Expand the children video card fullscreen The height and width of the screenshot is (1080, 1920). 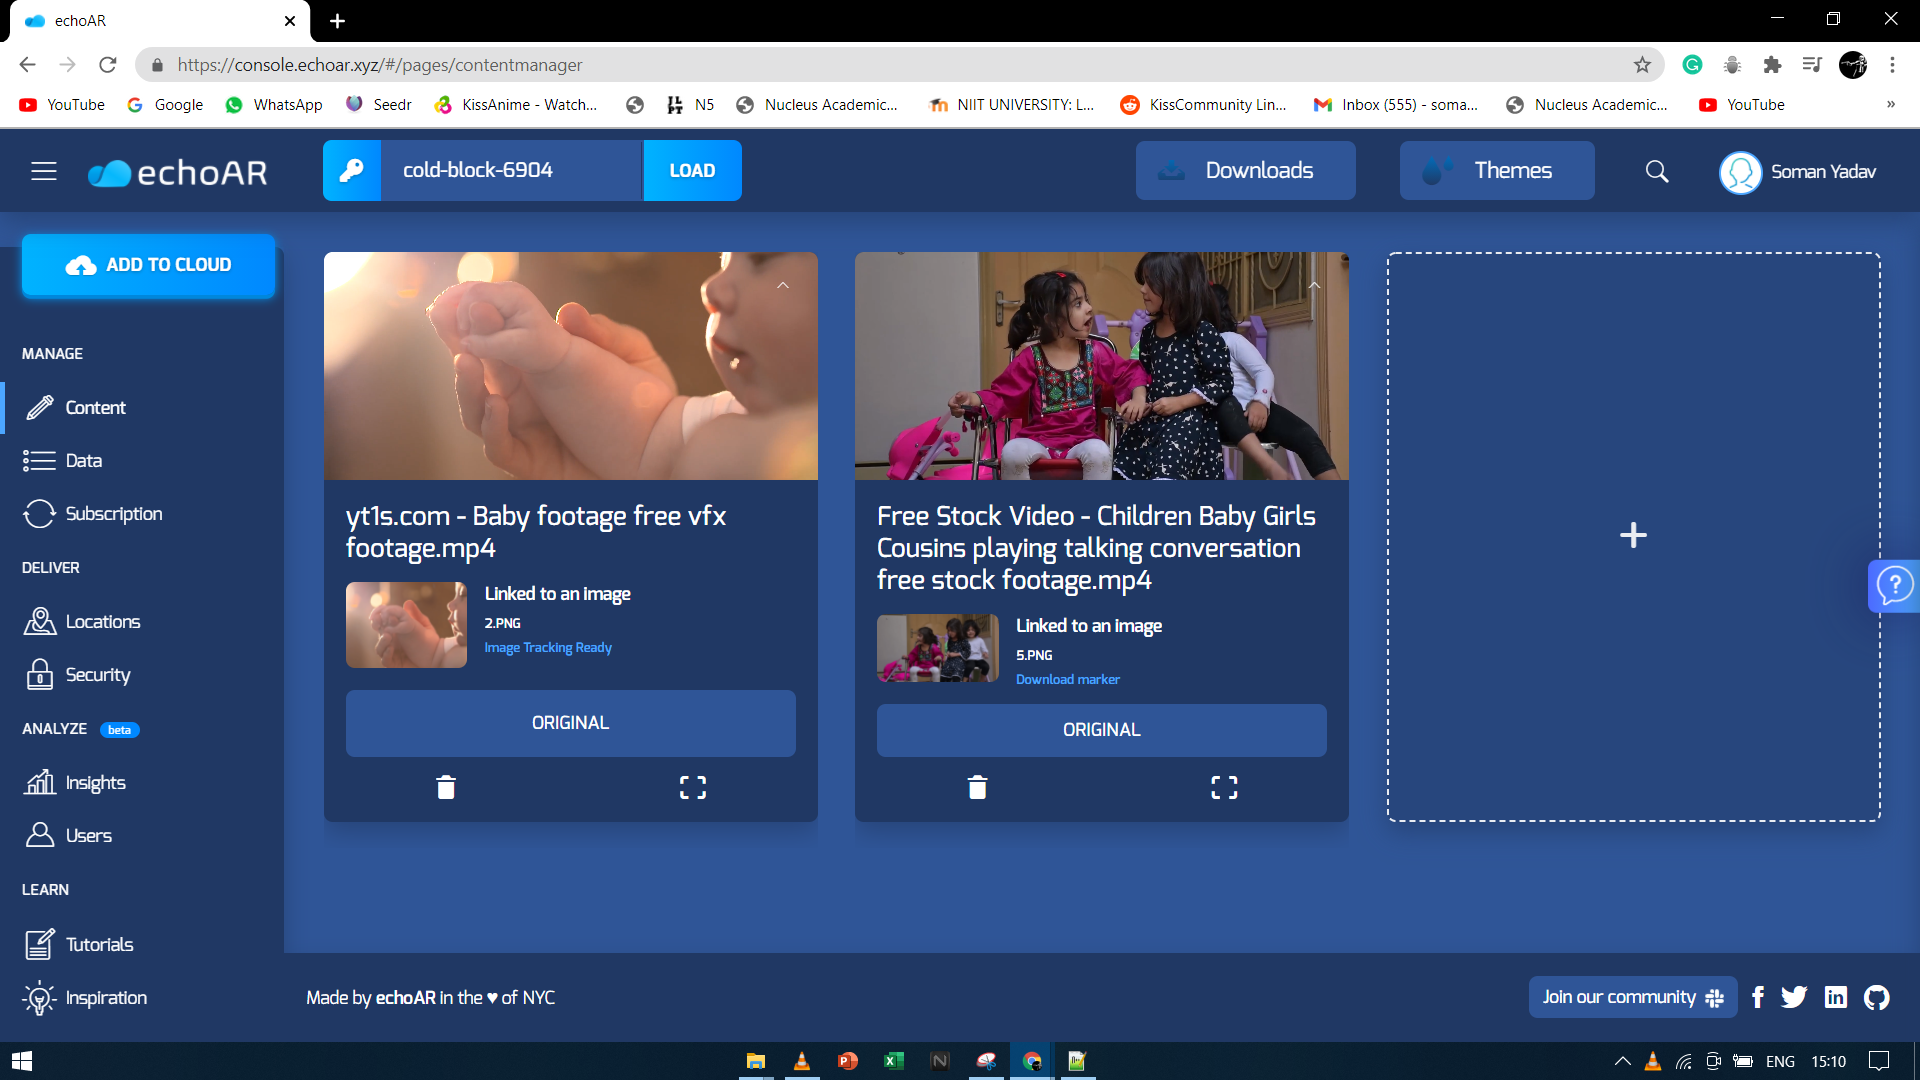1224,787
